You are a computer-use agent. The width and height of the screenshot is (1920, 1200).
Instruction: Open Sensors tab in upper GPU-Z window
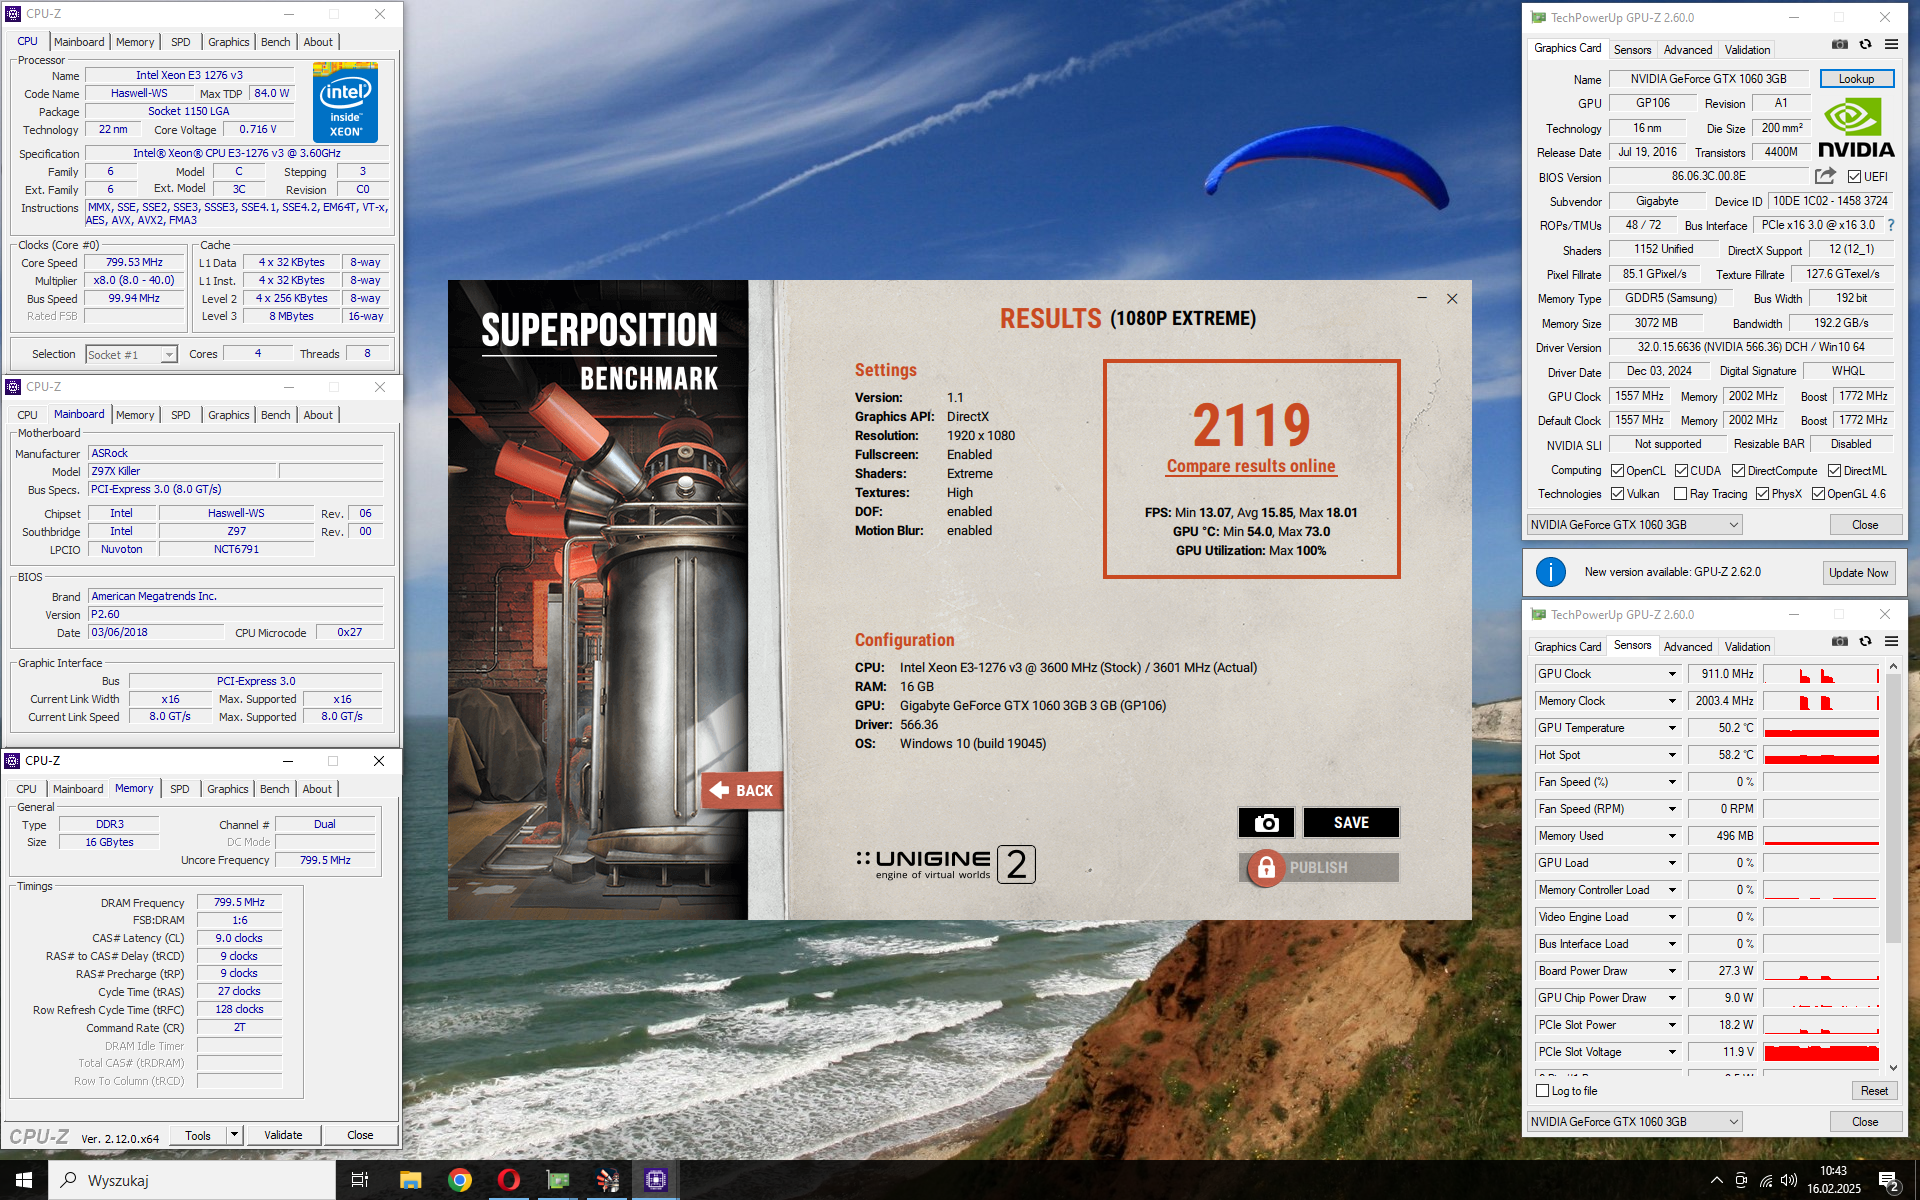1632,50
